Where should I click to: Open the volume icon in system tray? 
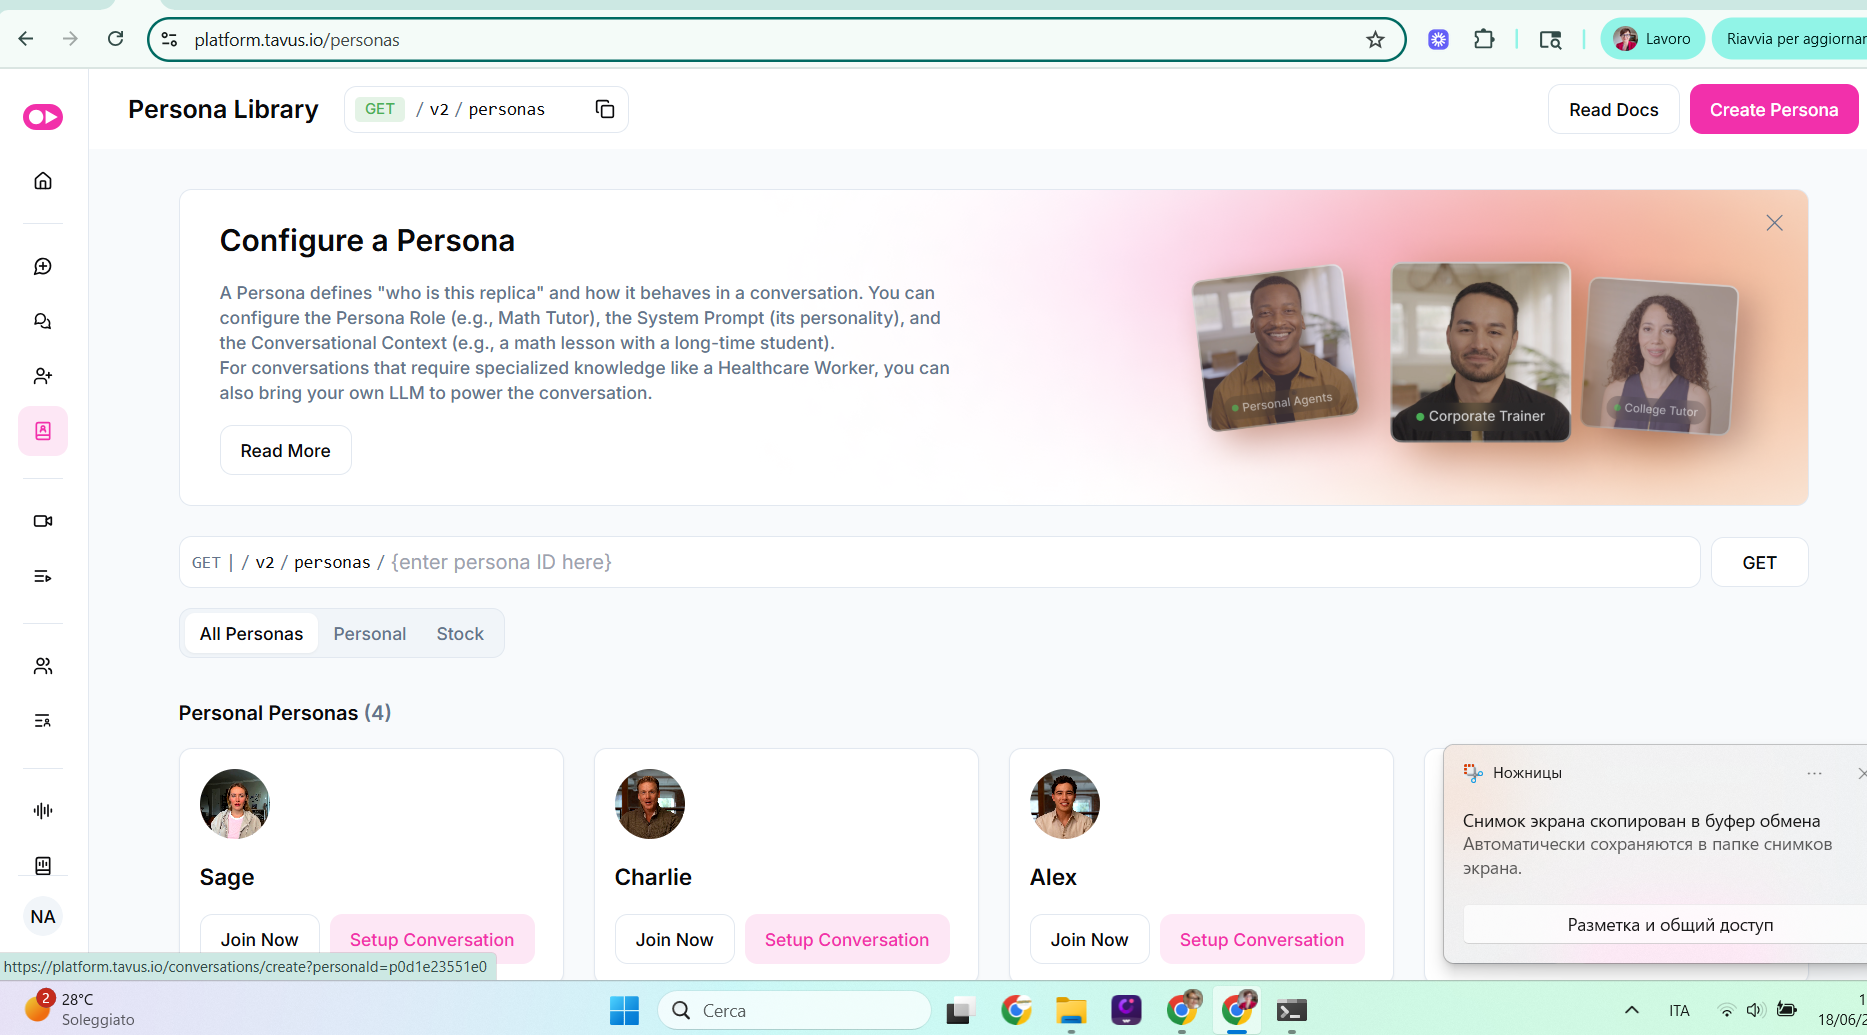click(x=1755, y=1010)
